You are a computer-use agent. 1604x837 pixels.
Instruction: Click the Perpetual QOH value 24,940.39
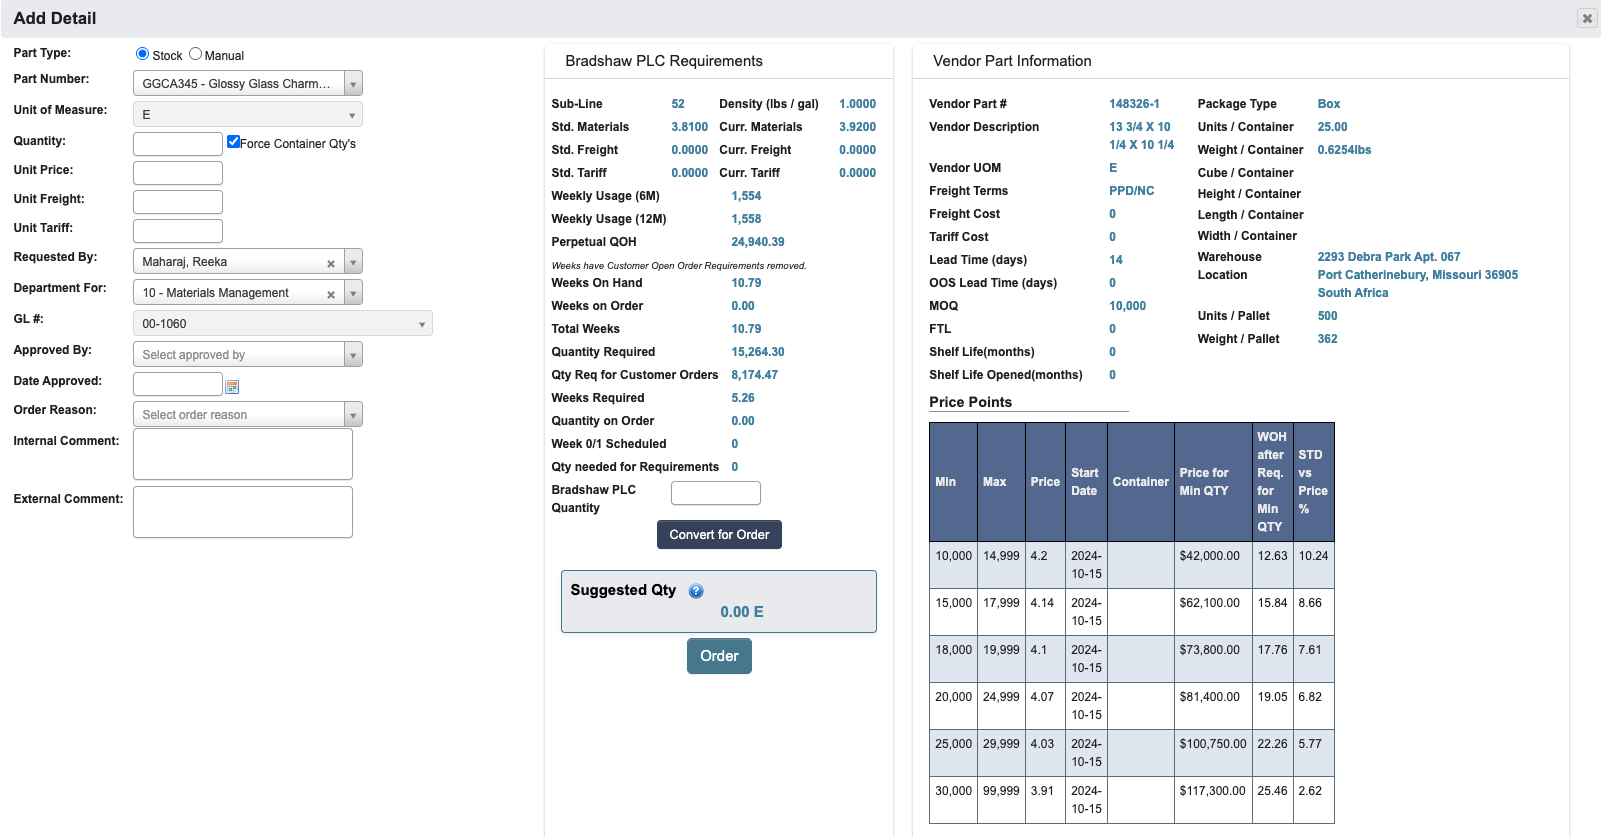point(758,242)
